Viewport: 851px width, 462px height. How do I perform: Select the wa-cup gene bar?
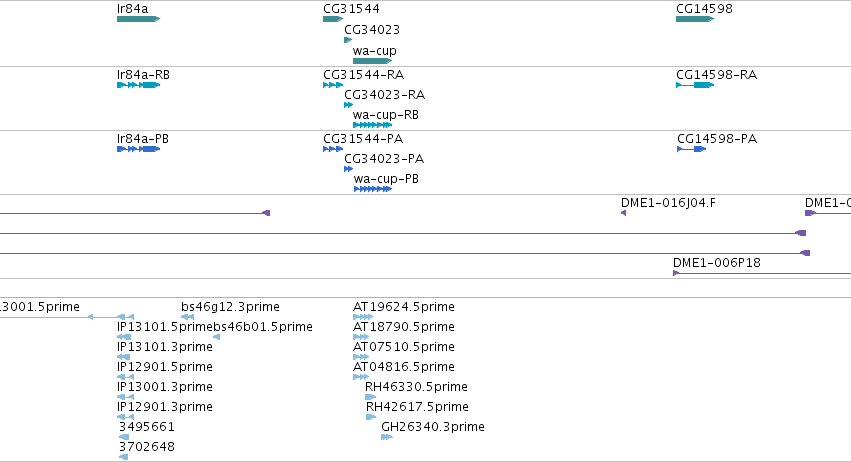372,61
